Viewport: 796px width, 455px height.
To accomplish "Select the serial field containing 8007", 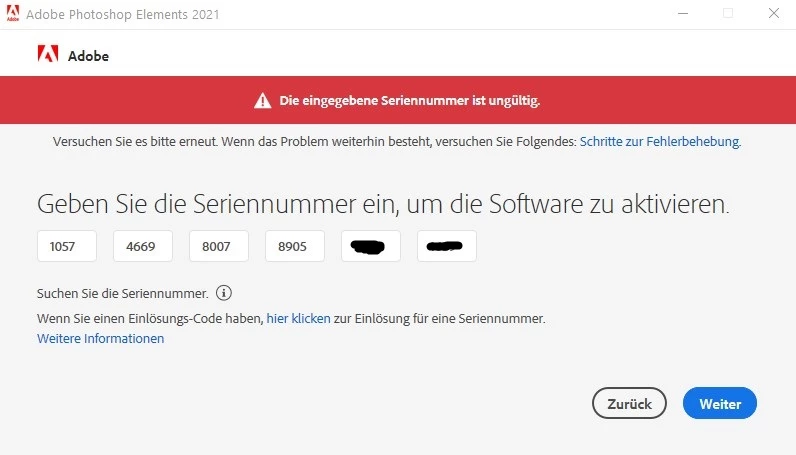I will (x=219, y=246).
